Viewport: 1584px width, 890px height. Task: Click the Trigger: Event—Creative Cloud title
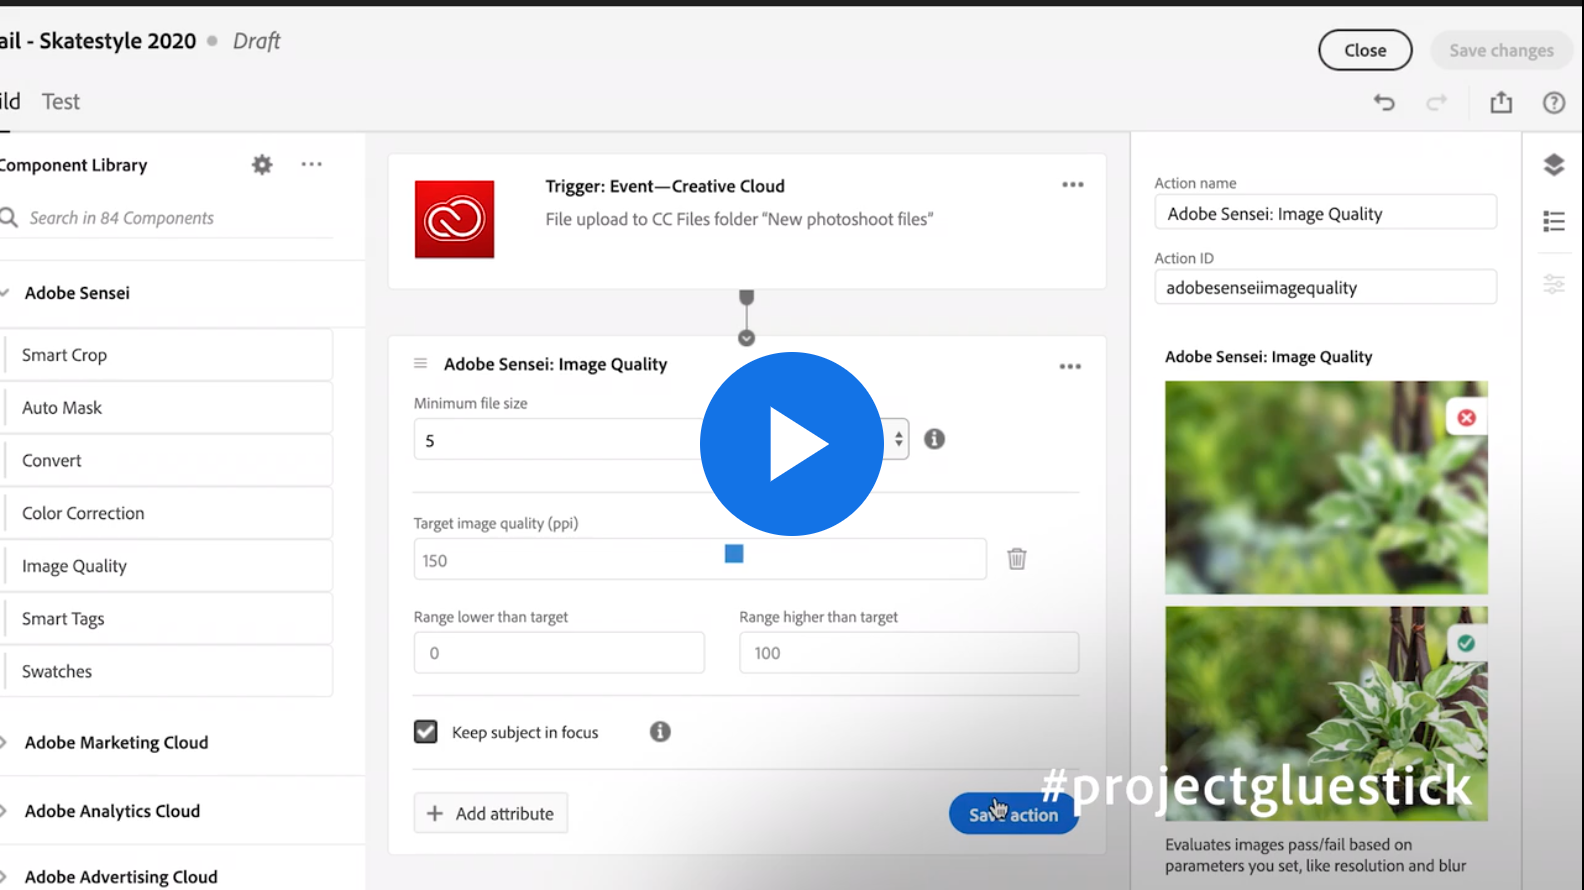point(665,186)
